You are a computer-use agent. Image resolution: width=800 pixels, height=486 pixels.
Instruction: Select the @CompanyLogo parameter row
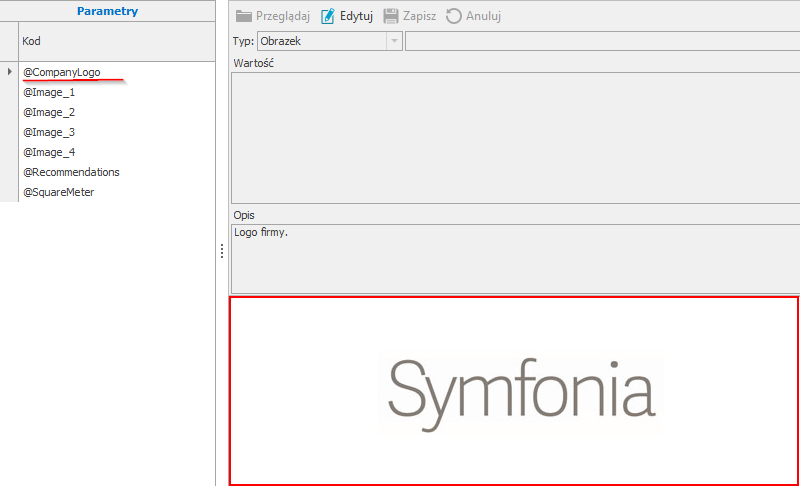tap(116, 72)
